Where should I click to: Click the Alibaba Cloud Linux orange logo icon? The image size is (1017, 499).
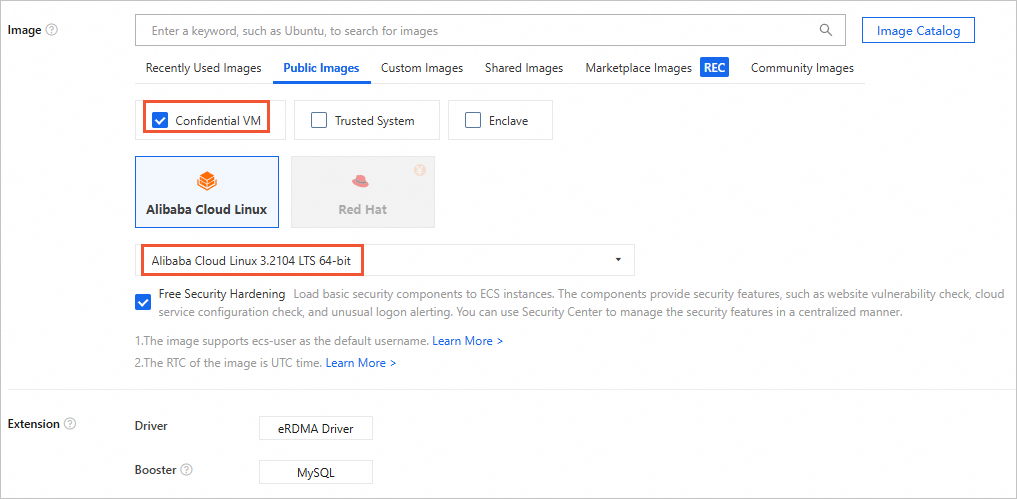[x=206, y=180]
